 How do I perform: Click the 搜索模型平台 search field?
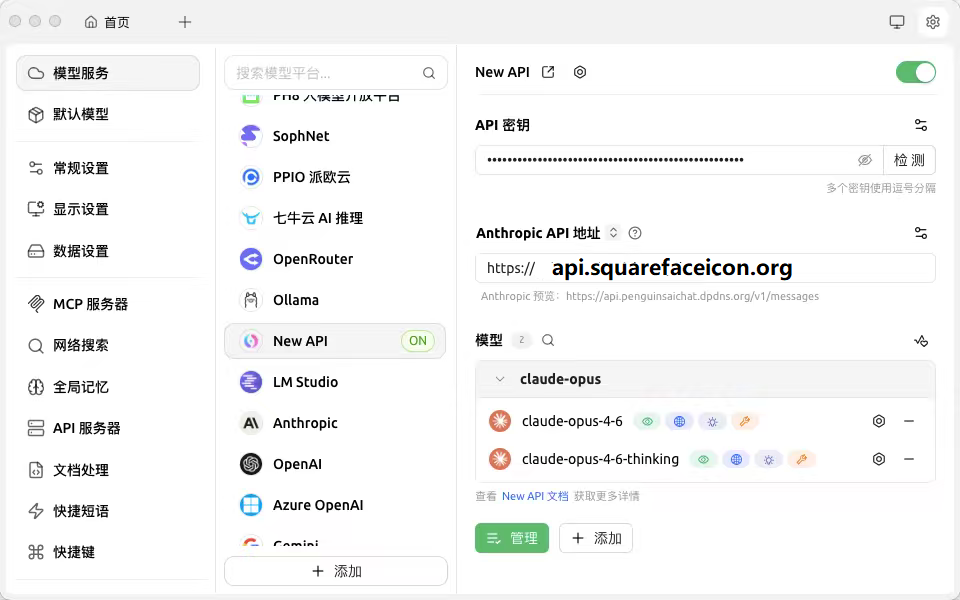[325, 73]
